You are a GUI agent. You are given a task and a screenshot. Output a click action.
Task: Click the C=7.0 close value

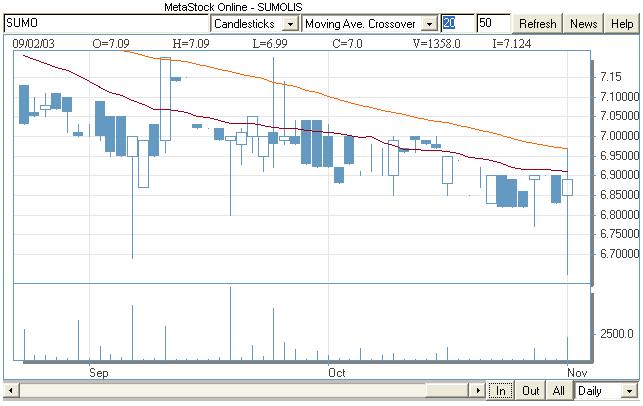pos(347,43)
